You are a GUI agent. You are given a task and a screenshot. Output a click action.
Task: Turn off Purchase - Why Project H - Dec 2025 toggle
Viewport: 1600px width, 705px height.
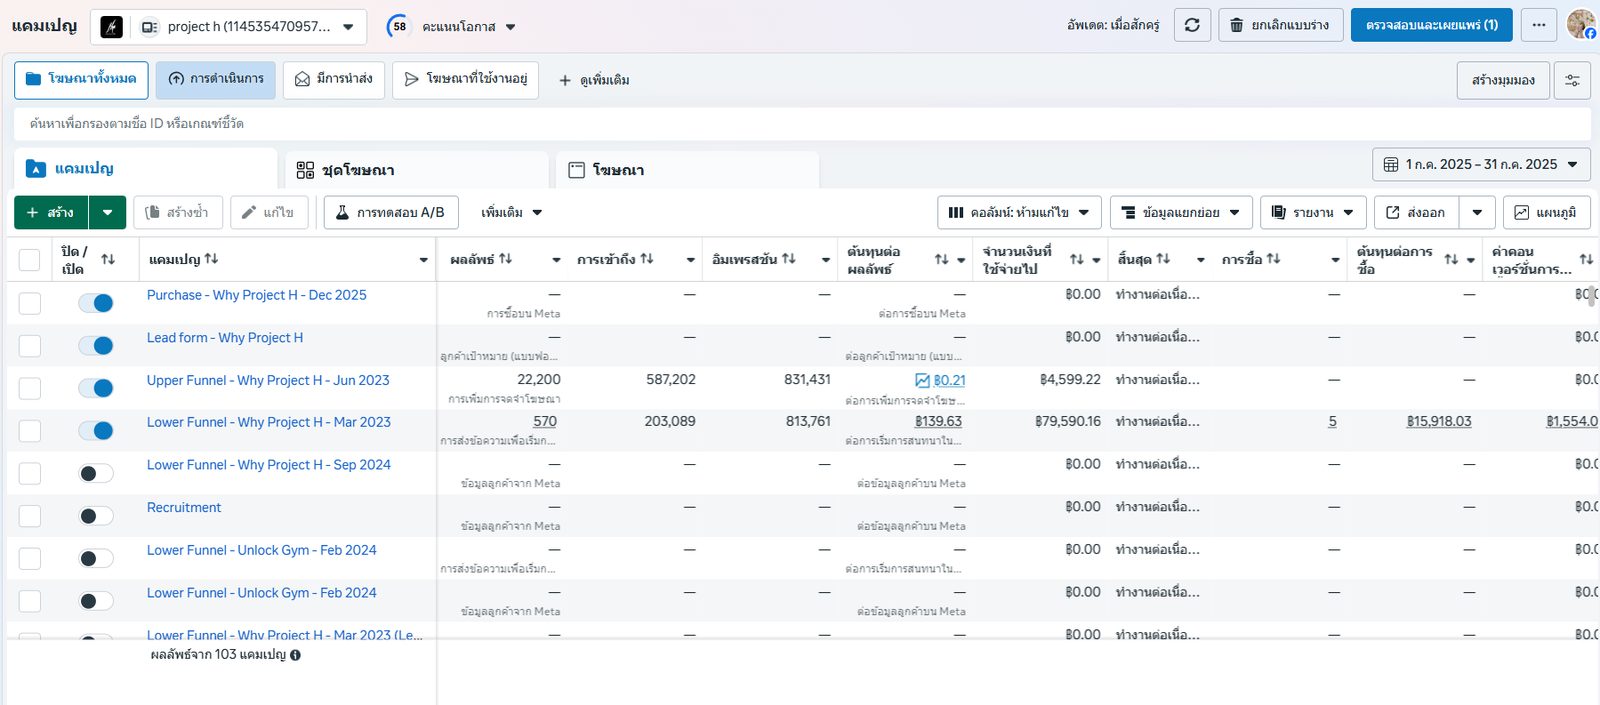pos(96,303)
